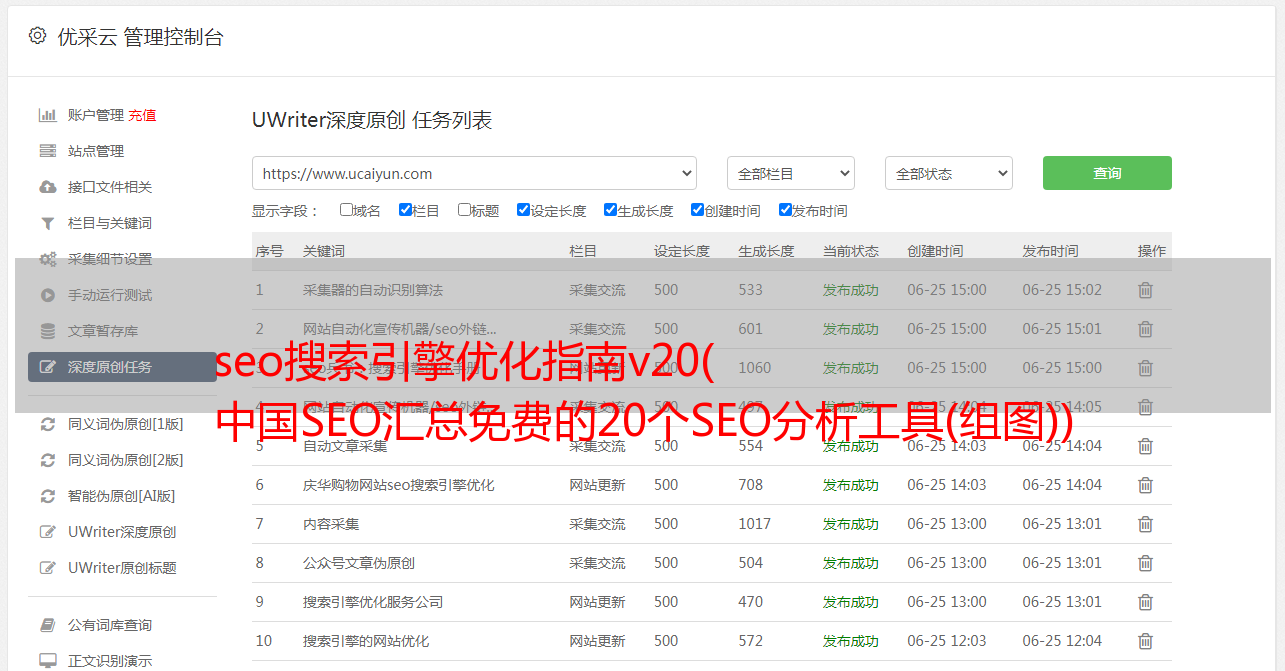Toggle the 标题 field checkbox
1285x671 pixels.
(464, 210)
